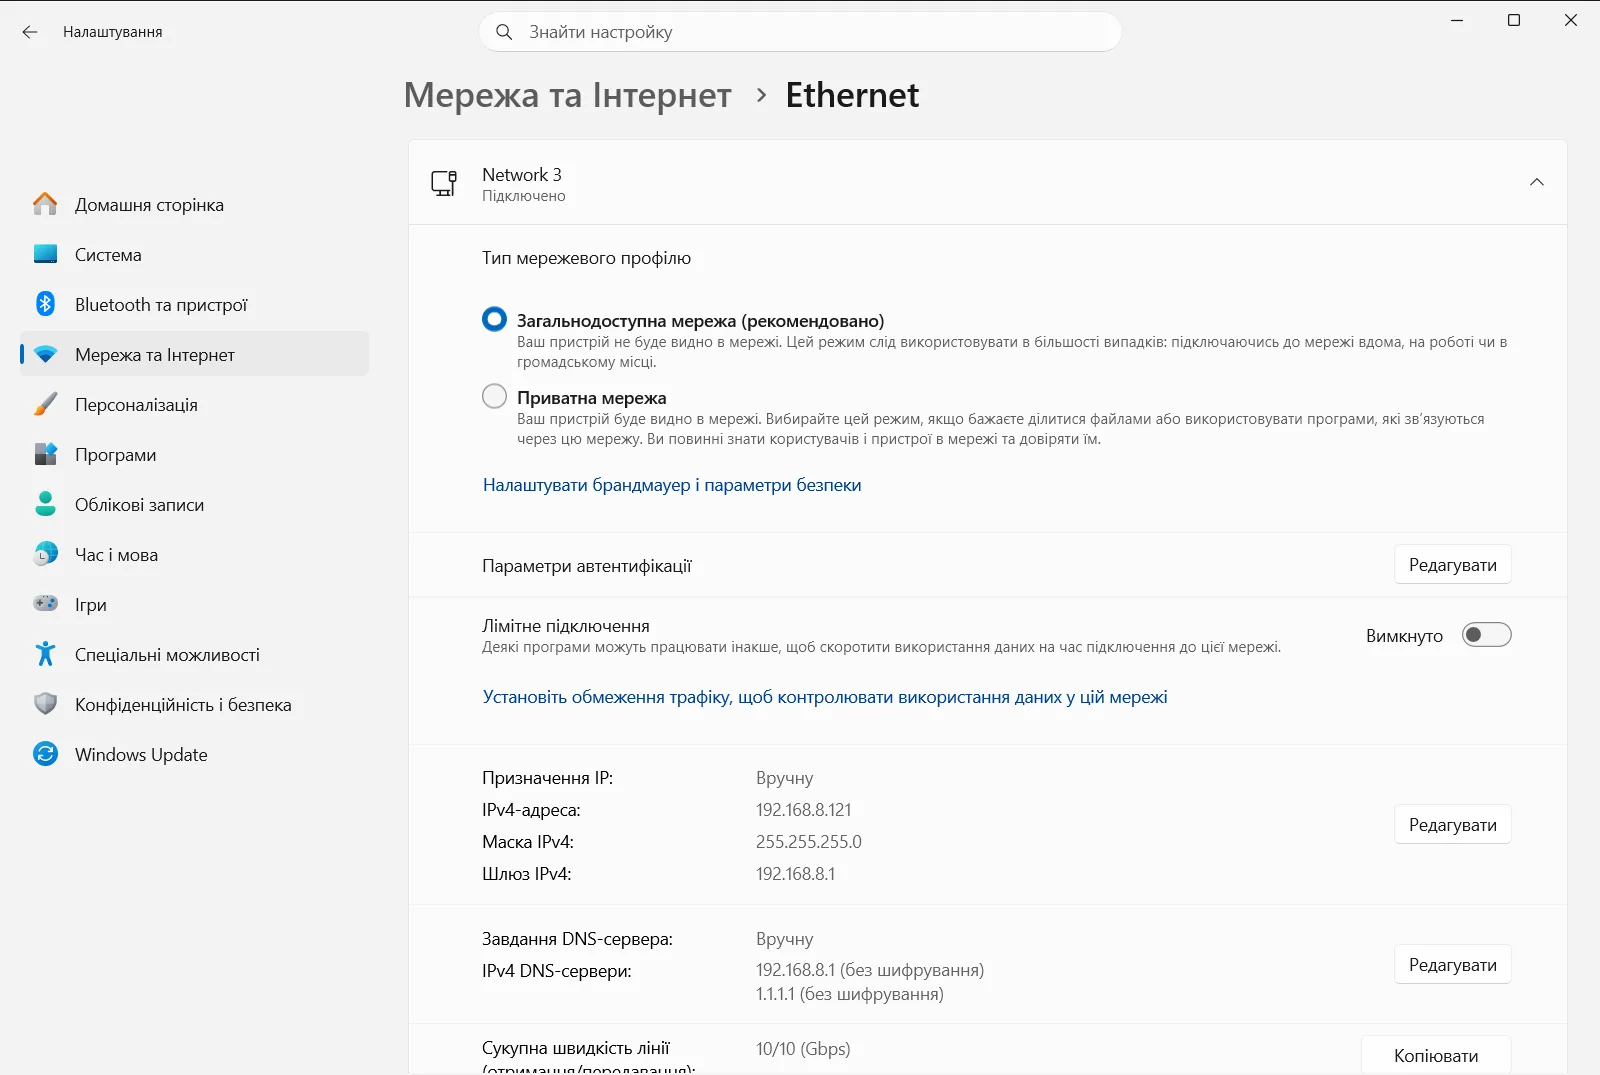Open Домашня сторінка in sidebar

pos(195,204)
